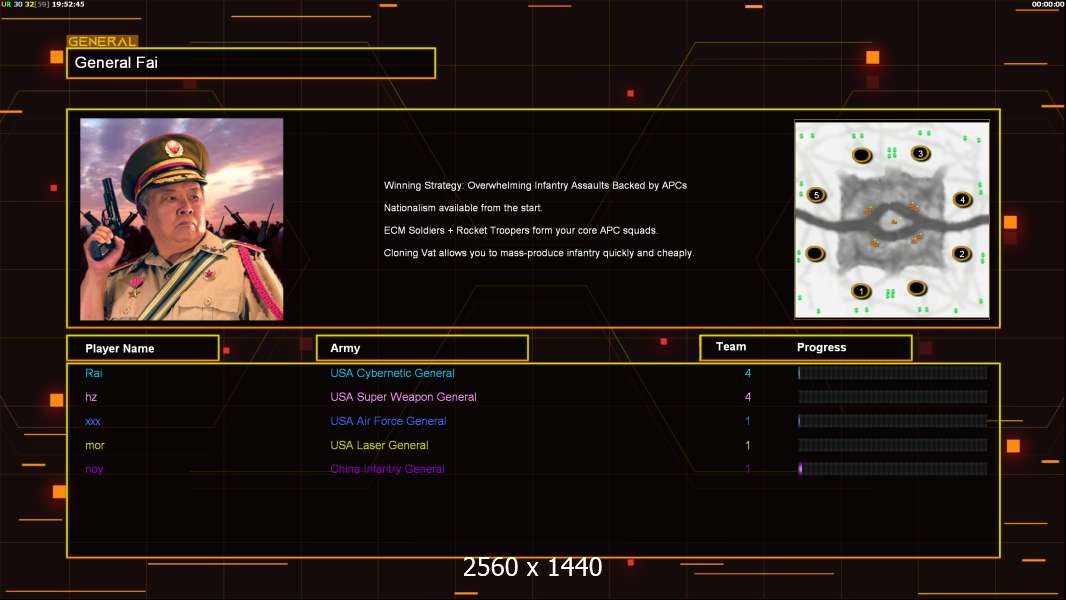The width and height of the screenshot is (1066, 600).
Task: Click USA Laser General army entry
Action: click(379, 445)
